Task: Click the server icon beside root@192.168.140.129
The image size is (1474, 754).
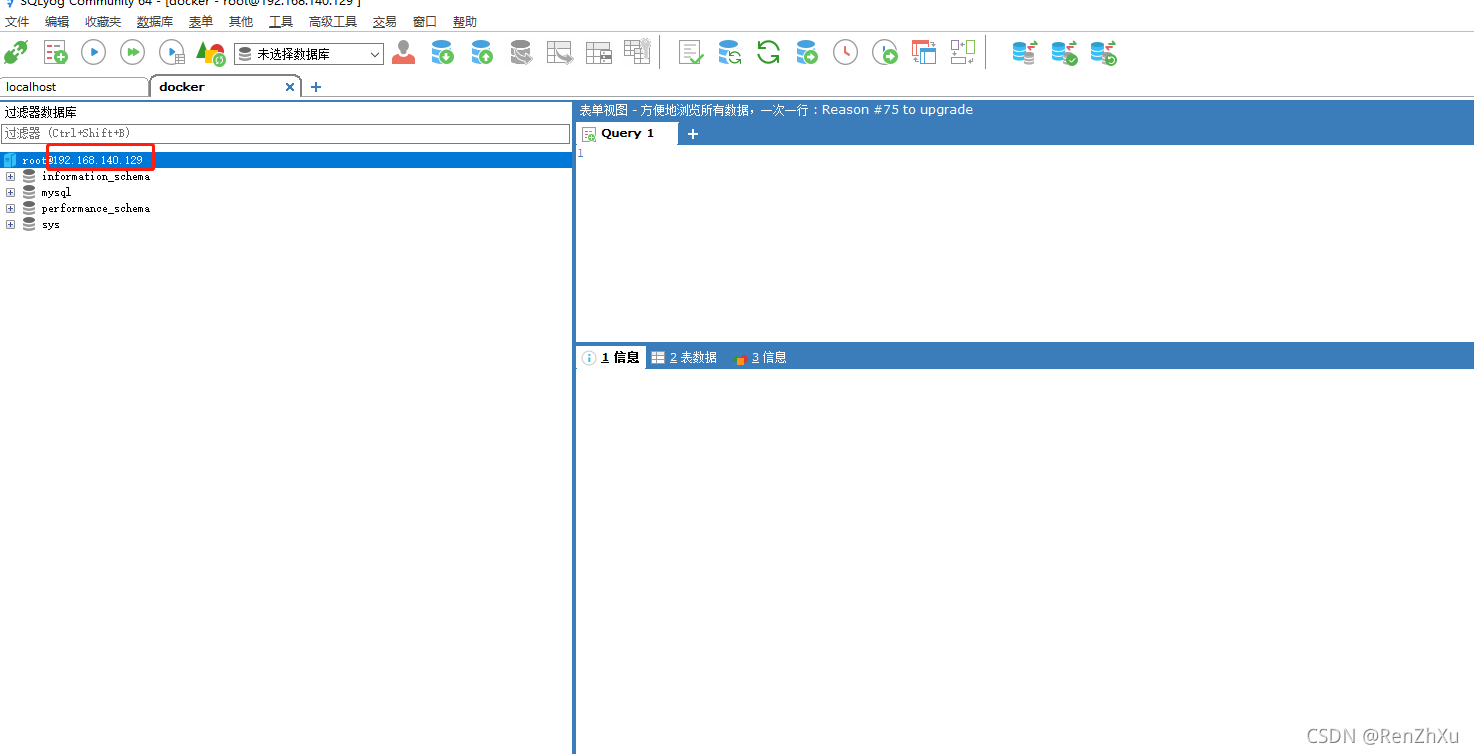Action: [x=10, y=160]
